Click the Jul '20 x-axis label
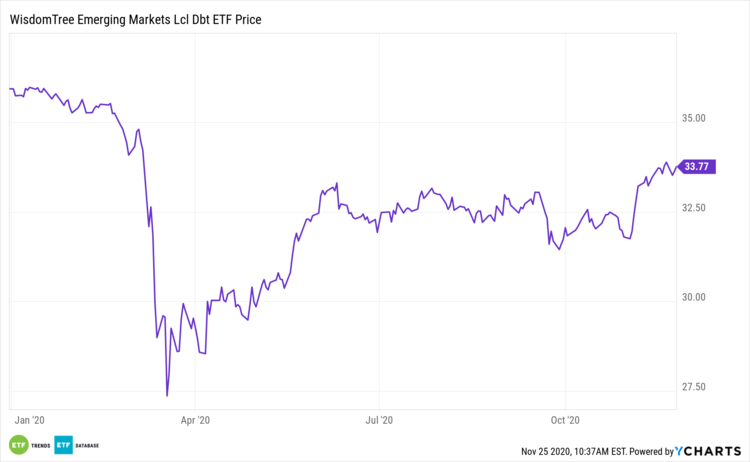The image size is (750, 462). coord(379,421)
